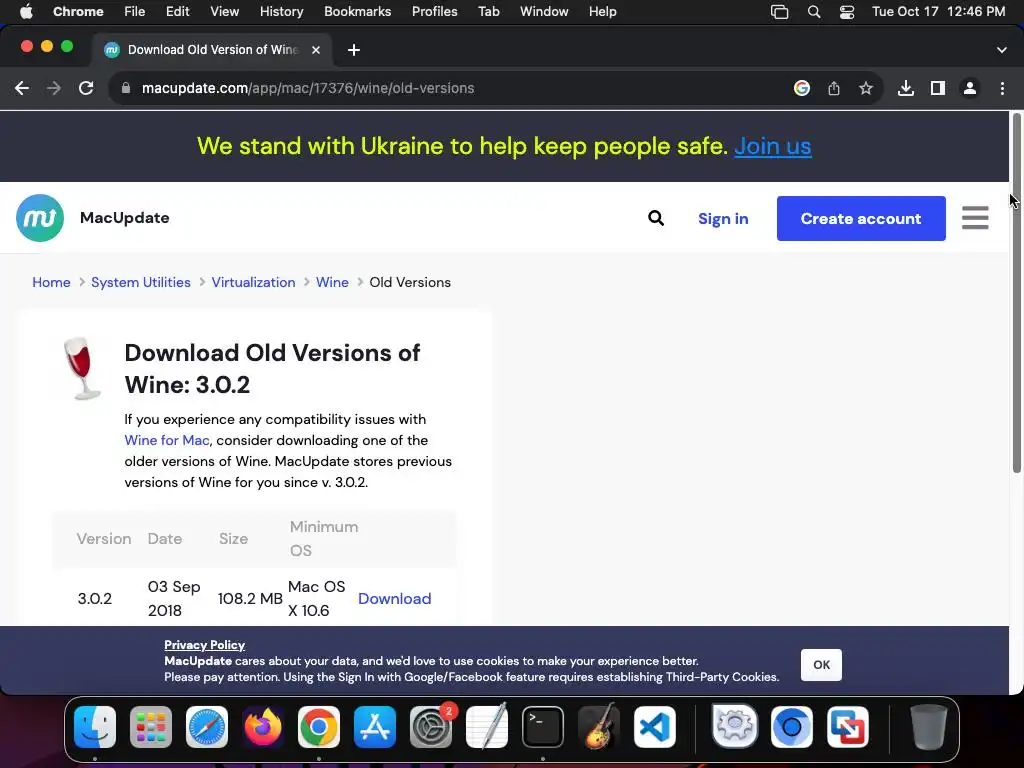The height and width of the screenshot is (768, 1024).
Task: Go to Home breadcrumb
Action: tap(51, 282)
